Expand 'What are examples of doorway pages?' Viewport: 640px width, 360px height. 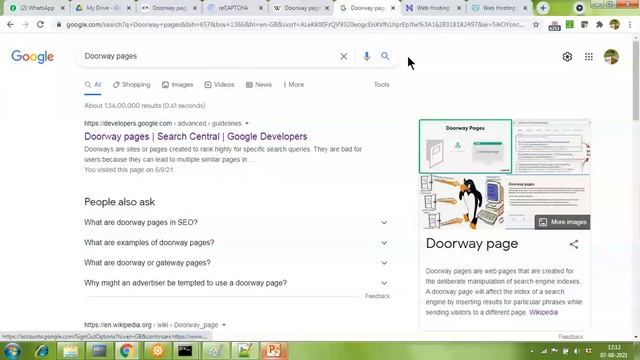(x=237, y=242)
